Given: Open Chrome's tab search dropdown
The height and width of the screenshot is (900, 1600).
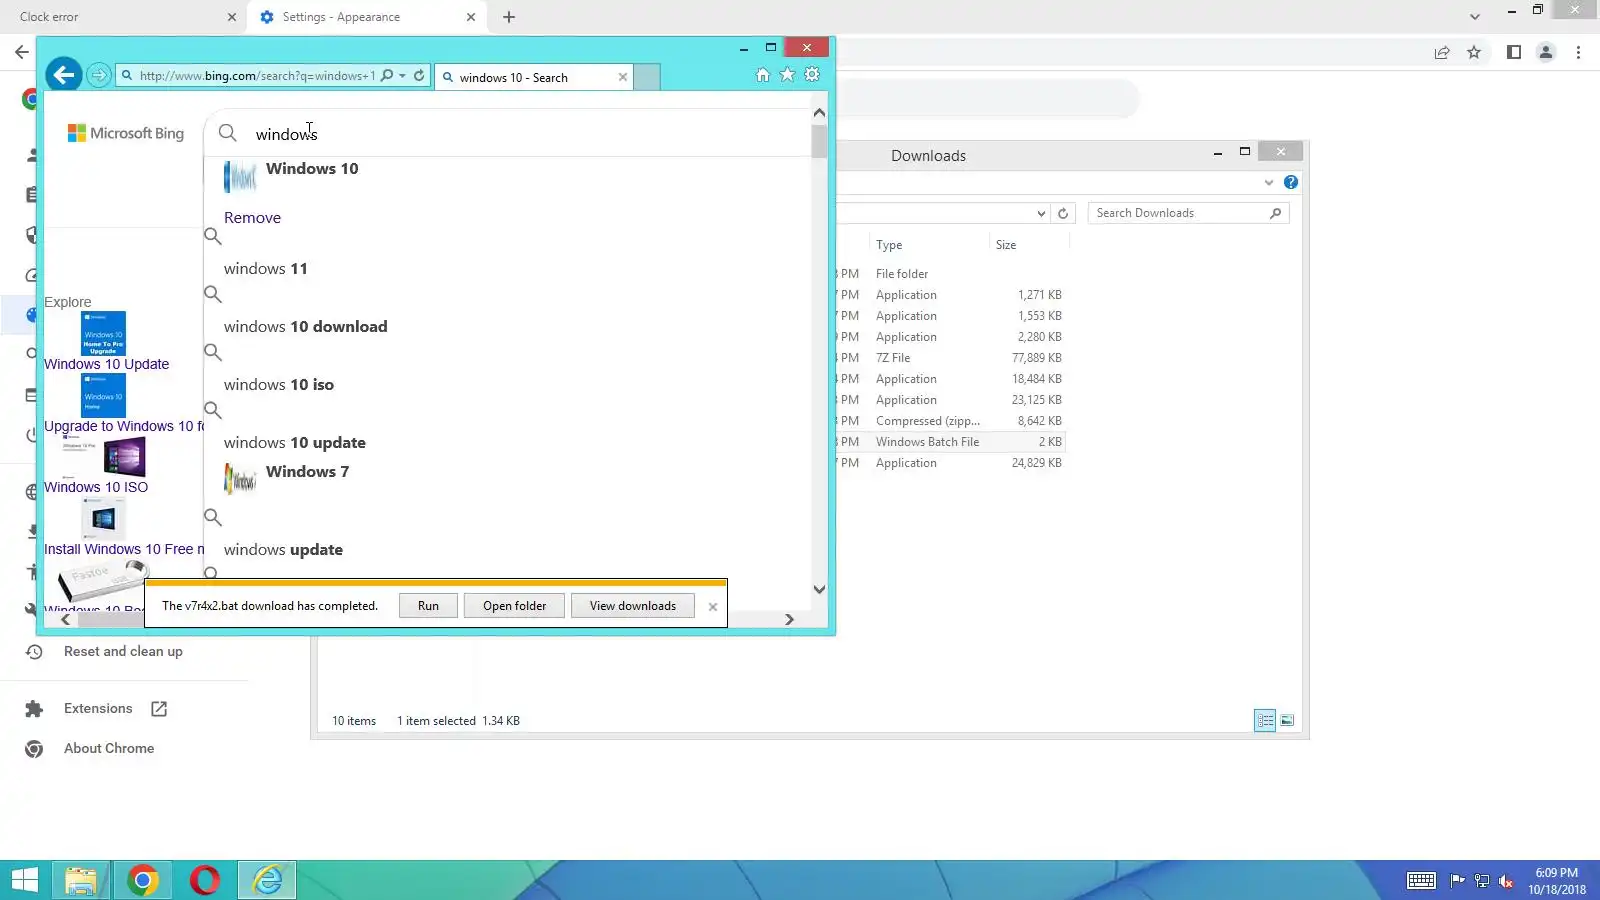Looking at the screenshot, I should point(1475,17).
